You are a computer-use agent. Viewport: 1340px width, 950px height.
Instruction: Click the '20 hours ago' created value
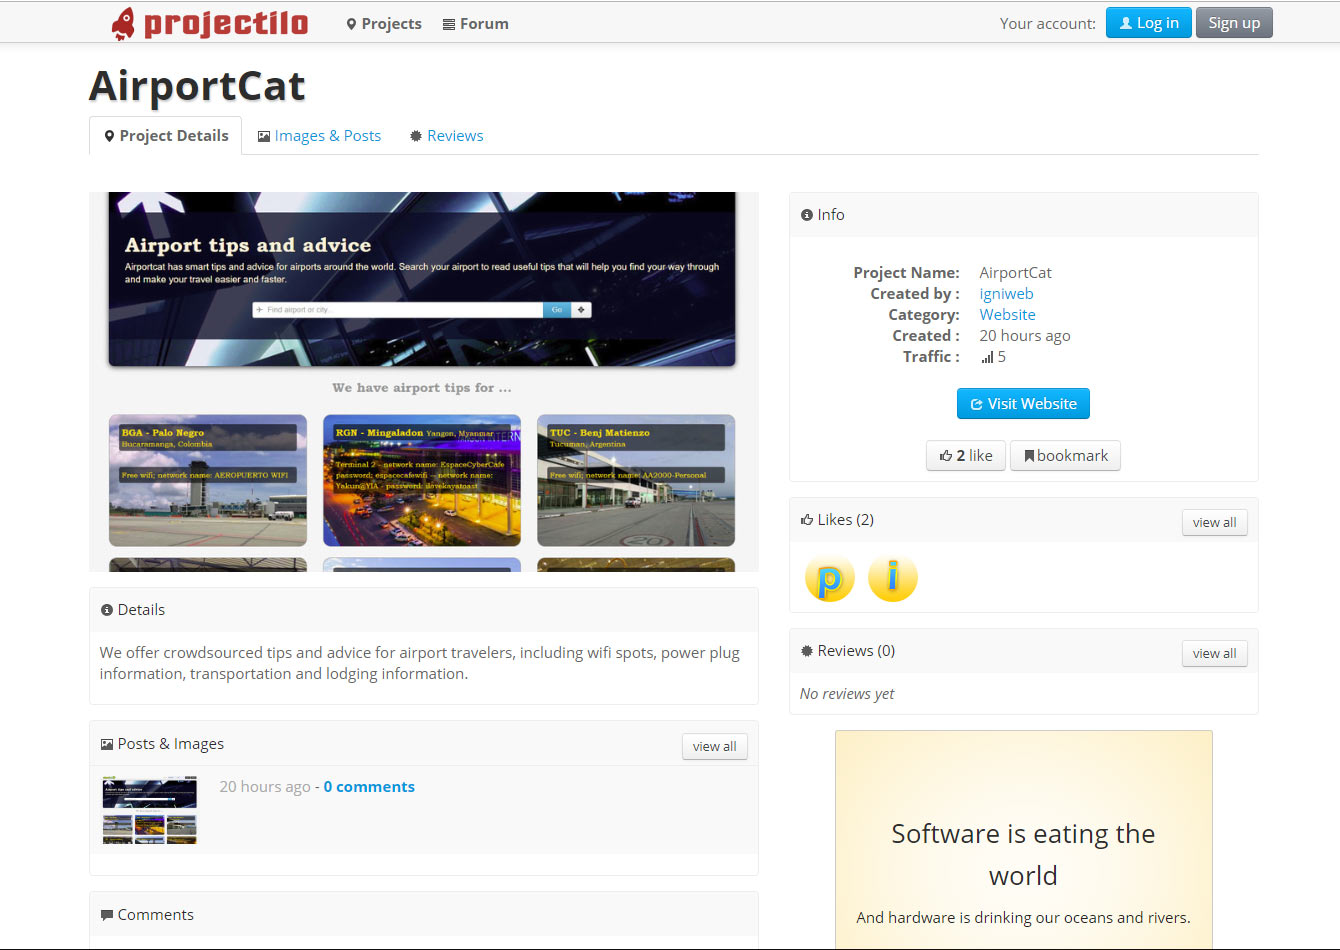coord(1025,336)
